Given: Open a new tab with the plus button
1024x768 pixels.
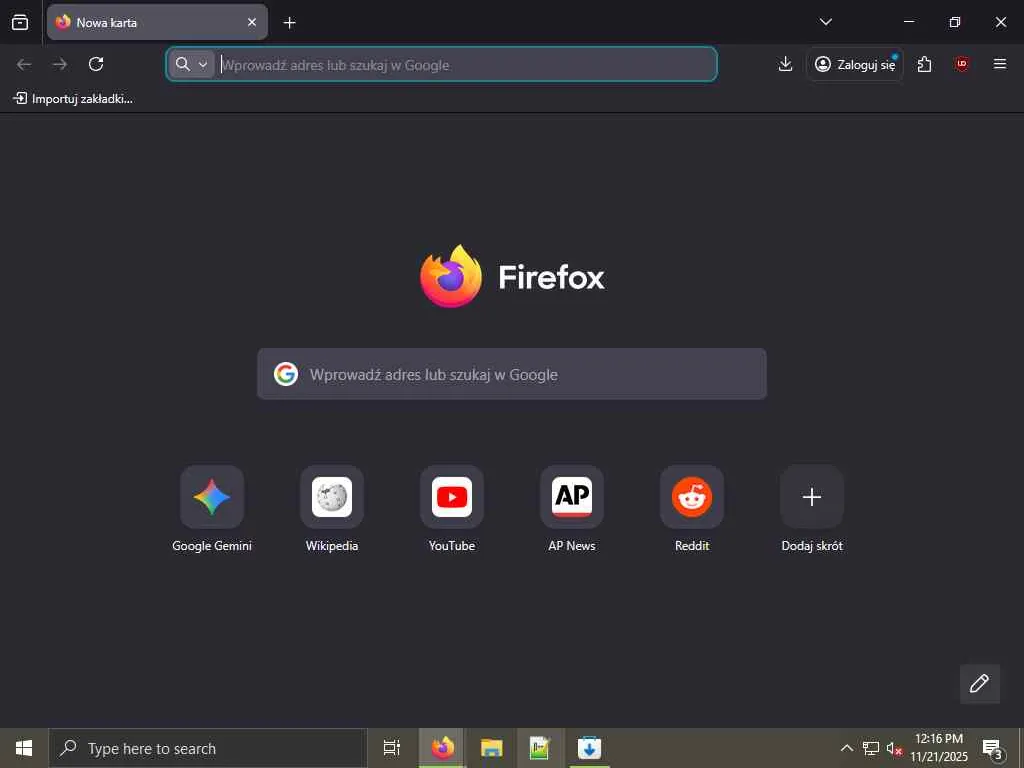Looking at the screenshot, I should click(289, 23).
